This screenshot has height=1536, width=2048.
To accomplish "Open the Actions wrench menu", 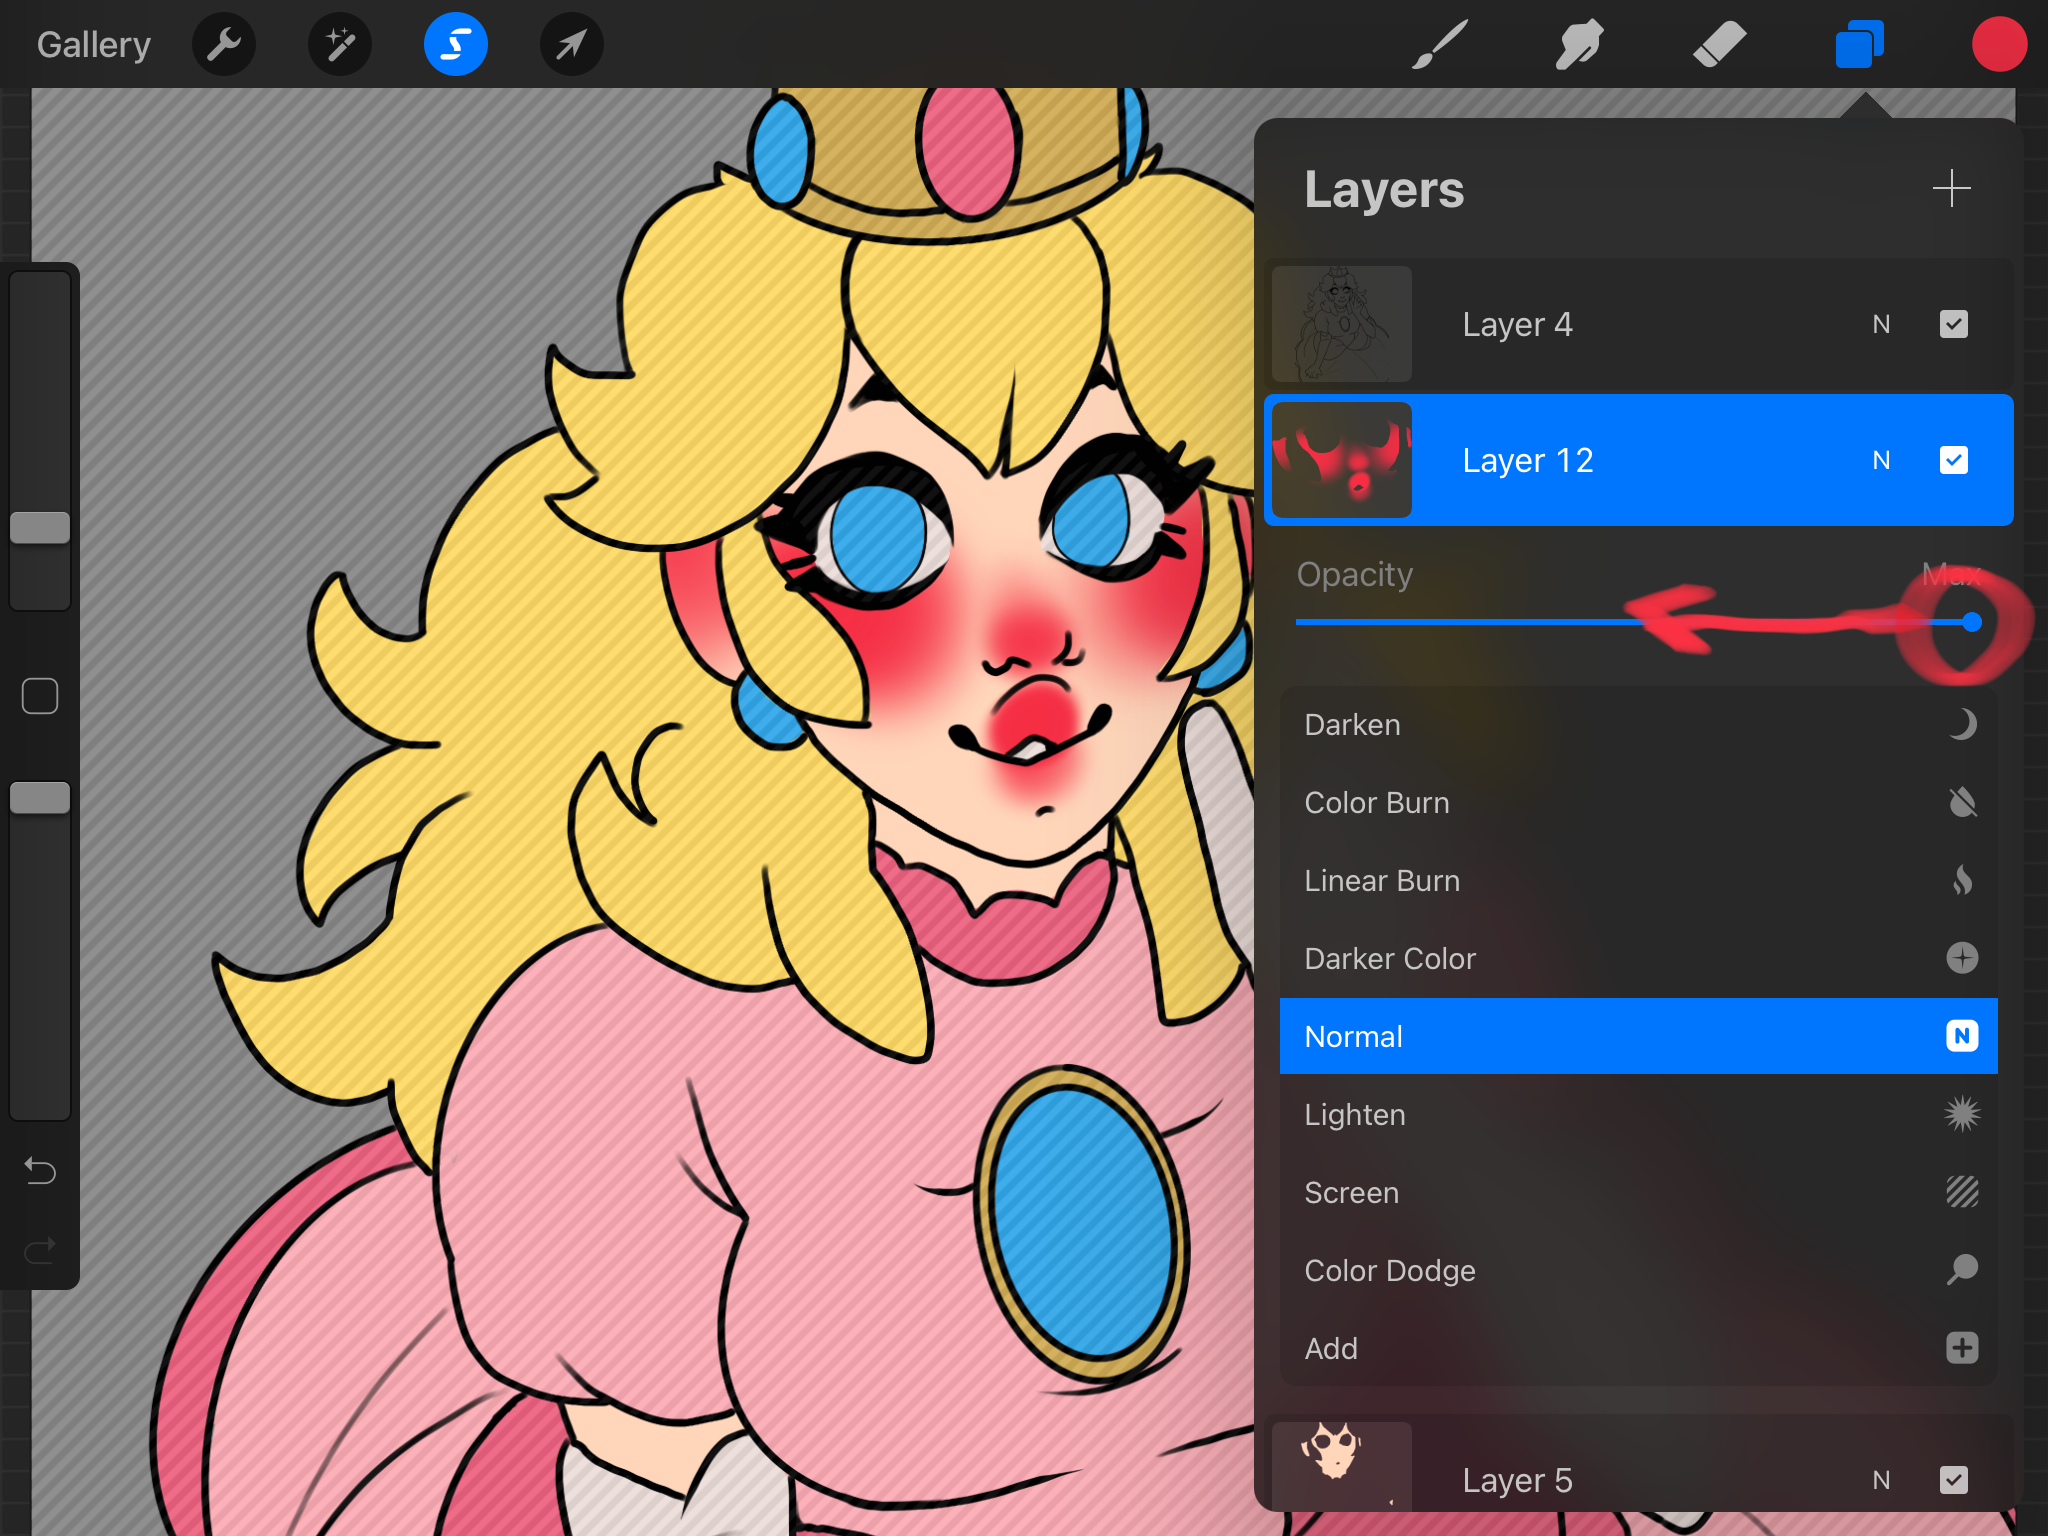I will [x=224, y=45].
